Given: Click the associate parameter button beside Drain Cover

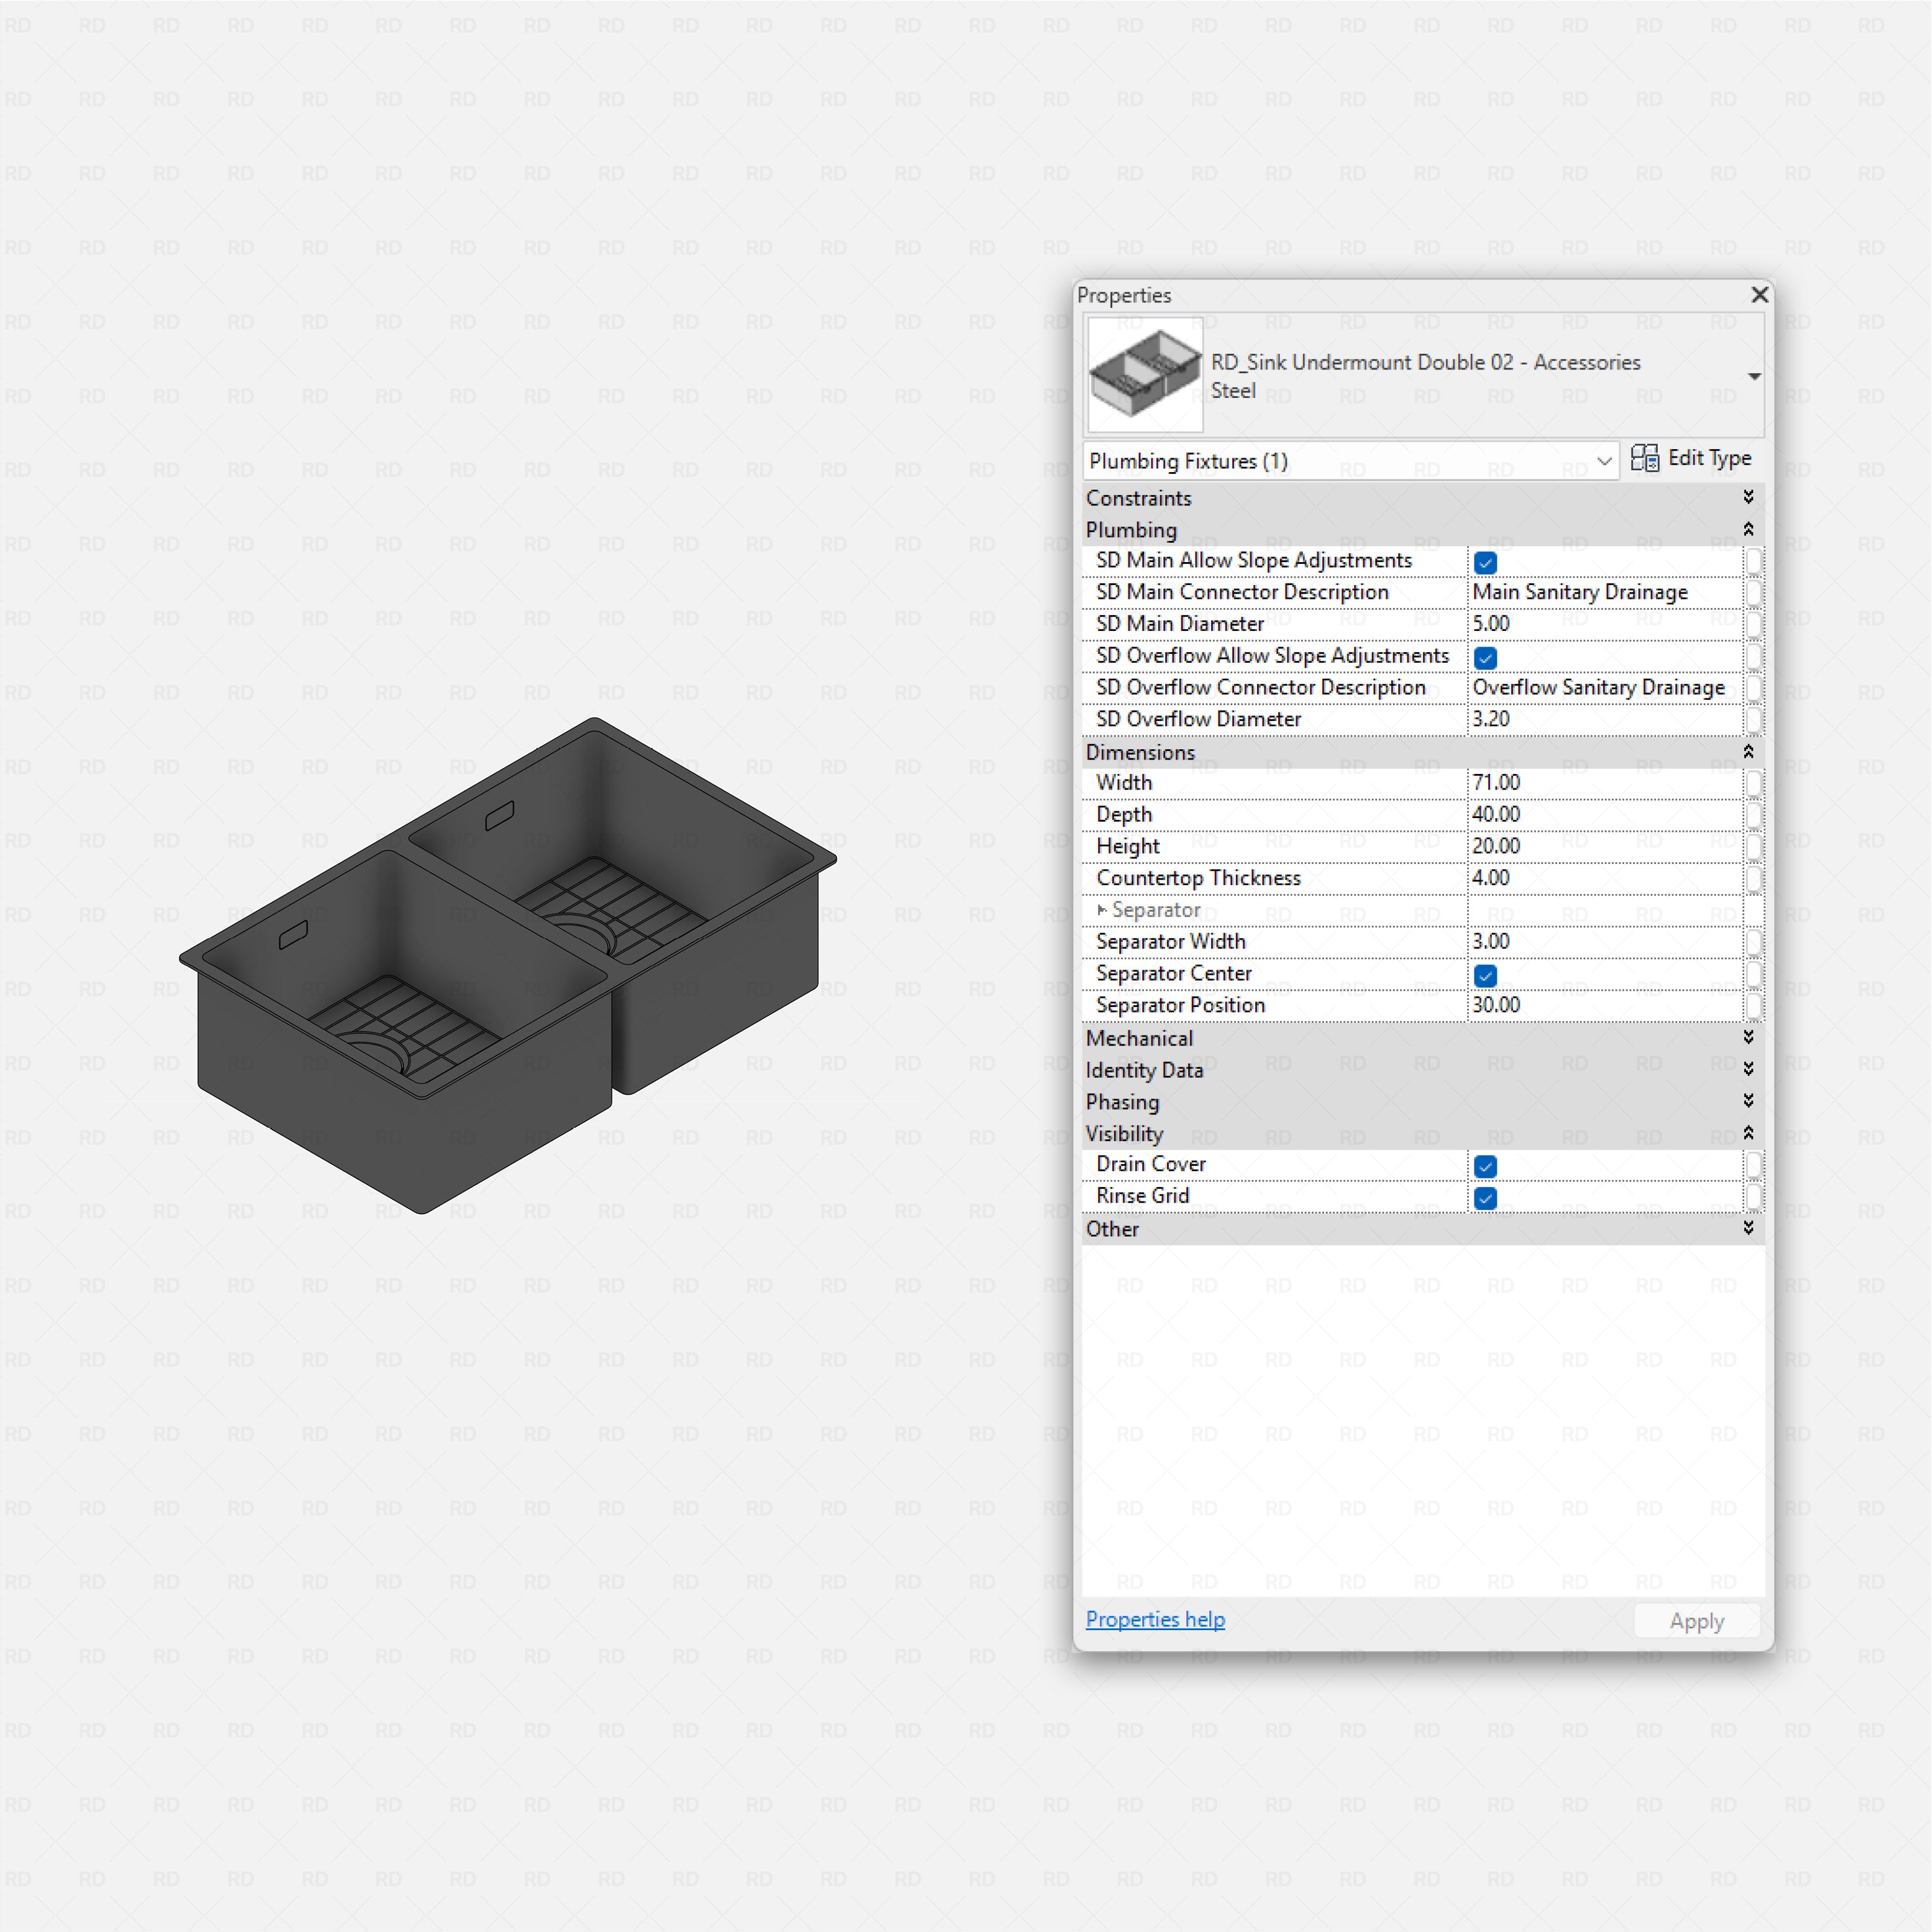Looking at the screenshot, I should click(x=1756, y=1164).
